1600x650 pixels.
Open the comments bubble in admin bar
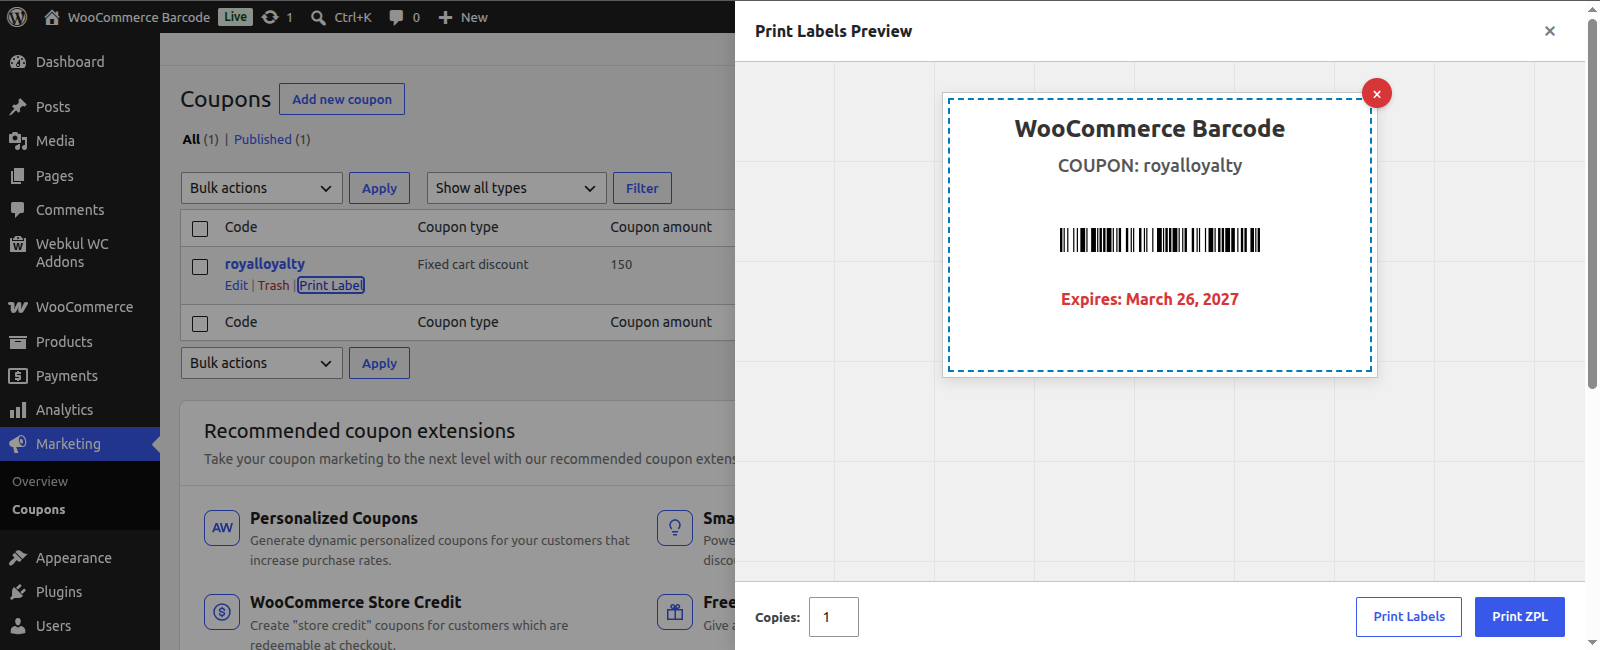point(396,17)
